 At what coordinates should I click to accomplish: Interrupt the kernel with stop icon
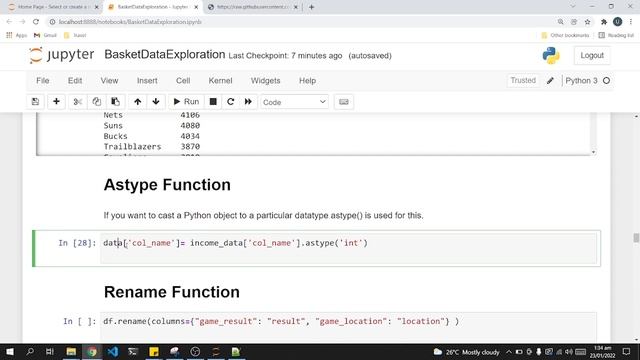tap(213, 102)
